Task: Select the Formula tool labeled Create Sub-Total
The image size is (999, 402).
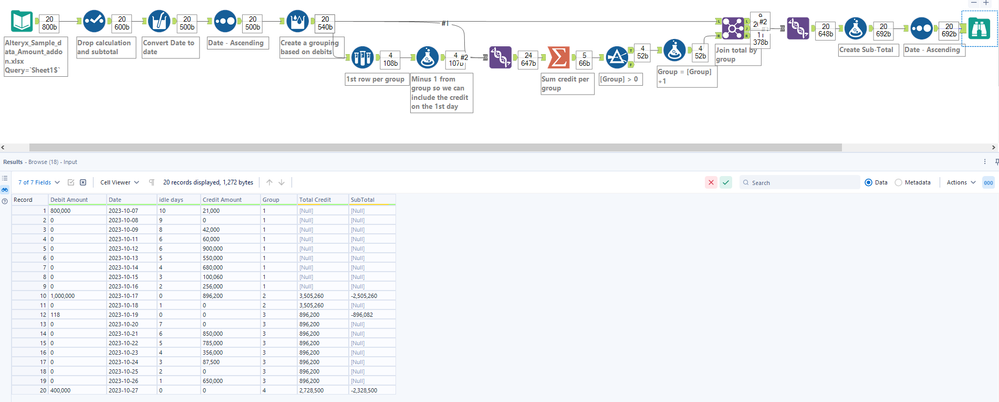Action: pos(856,29)
